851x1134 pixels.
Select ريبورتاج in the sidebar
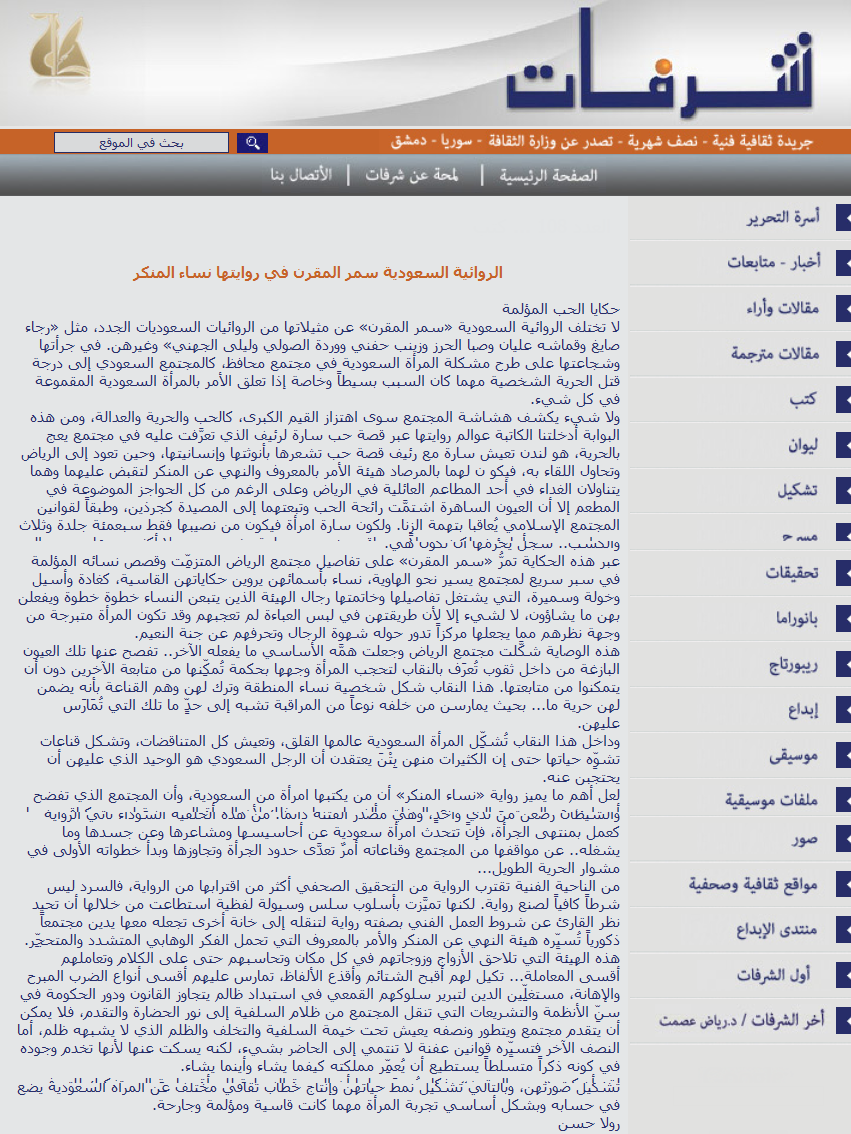coord(793,665)
